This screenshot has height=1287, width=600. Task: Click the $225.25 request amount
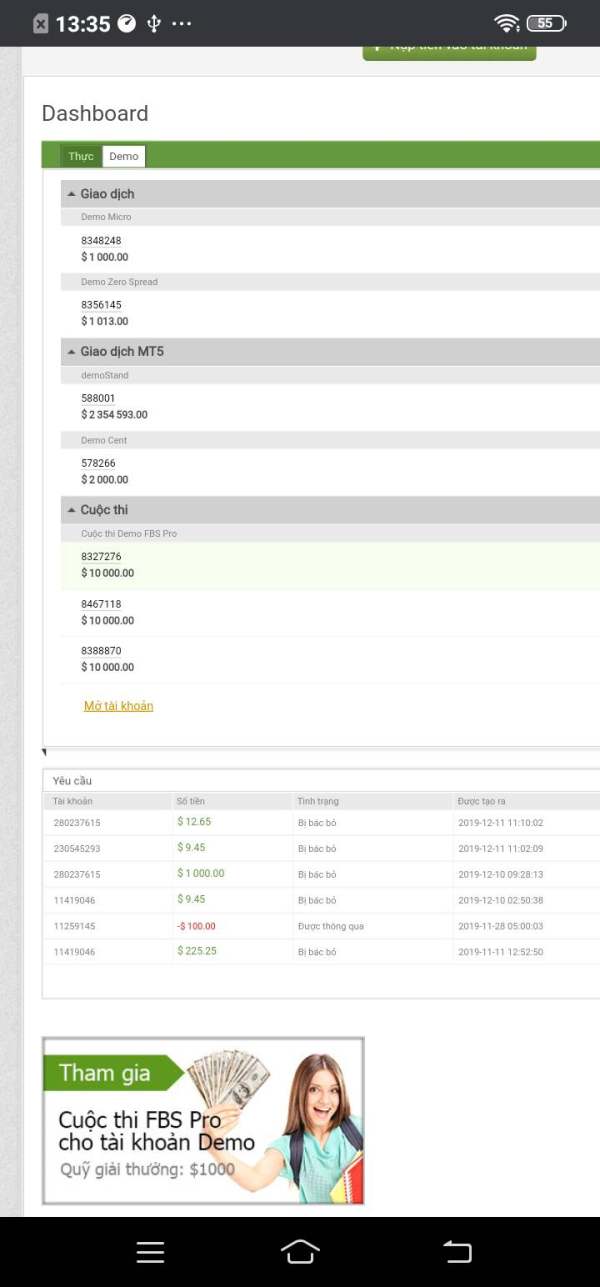(196, 951)
